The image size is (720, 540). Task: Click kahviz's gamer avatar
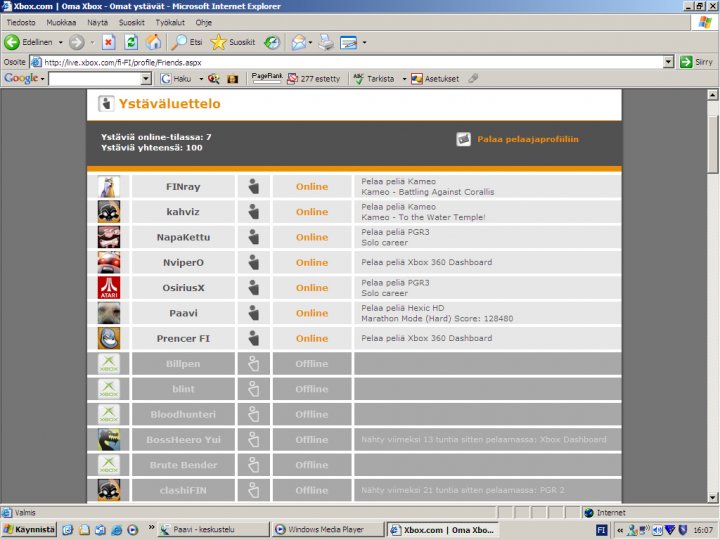coord(109,212)
